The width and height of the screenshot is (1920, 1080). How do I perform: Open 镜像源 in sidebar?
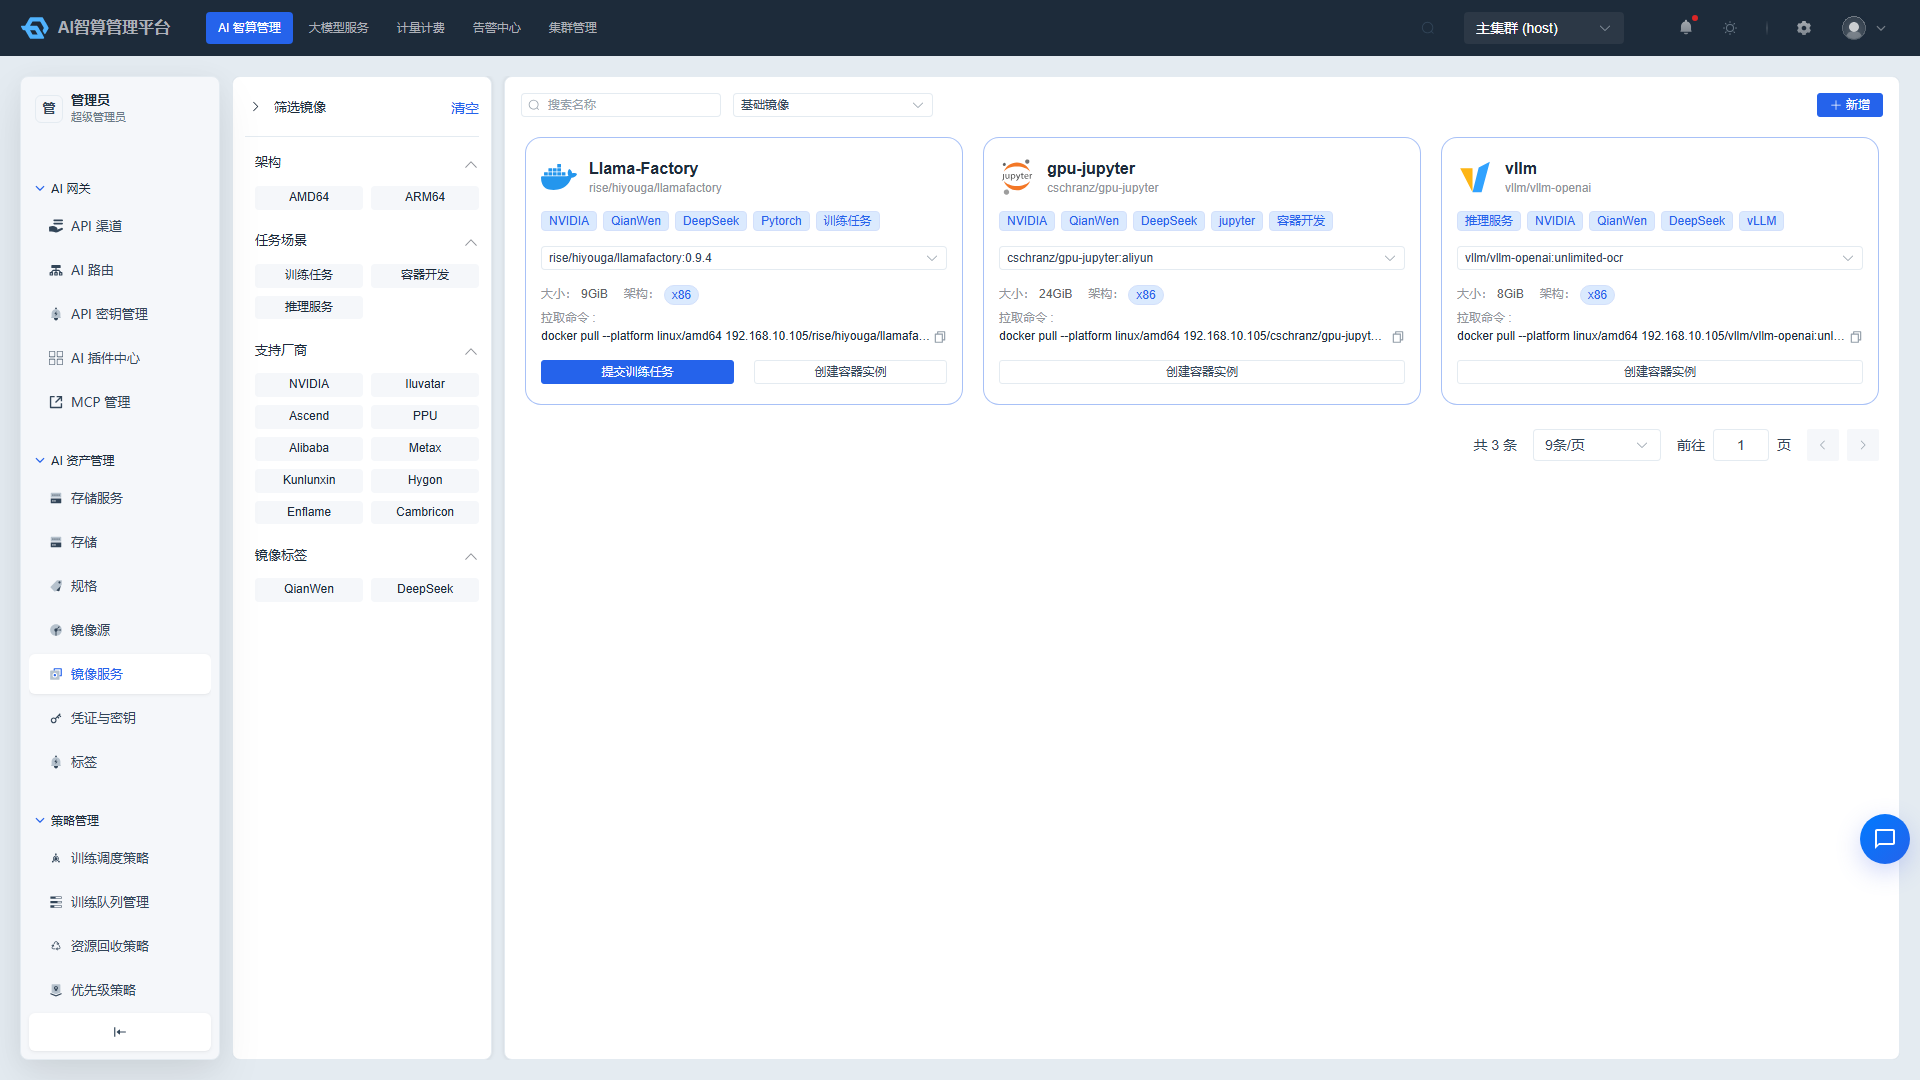tap(120, 630)
